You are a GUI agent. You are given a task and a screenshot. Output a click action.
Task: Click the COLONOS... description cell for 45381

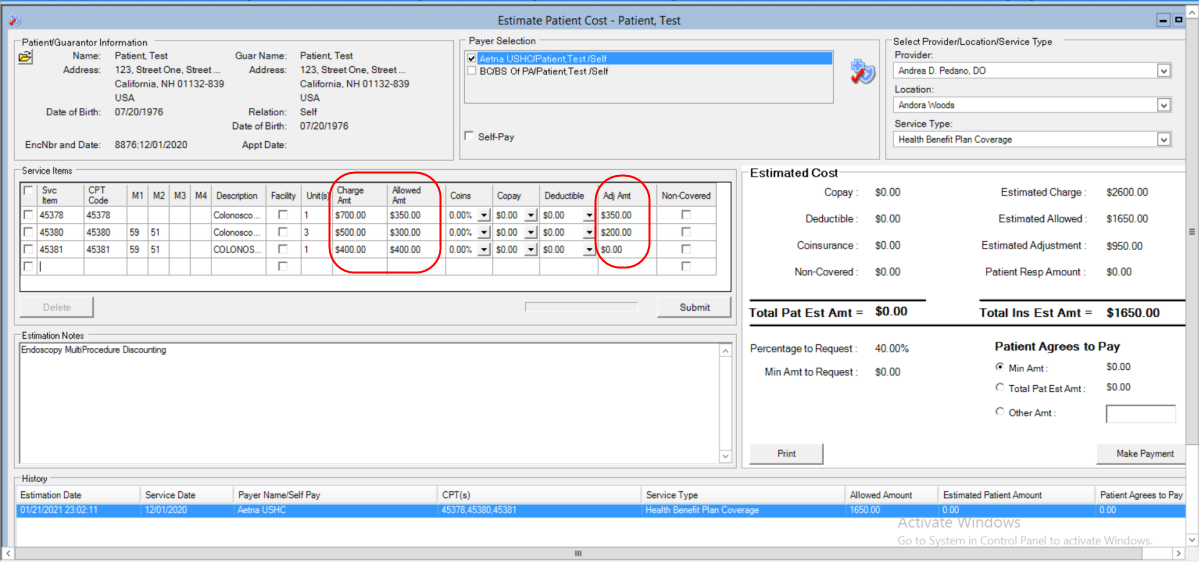(x=238, y=249)
